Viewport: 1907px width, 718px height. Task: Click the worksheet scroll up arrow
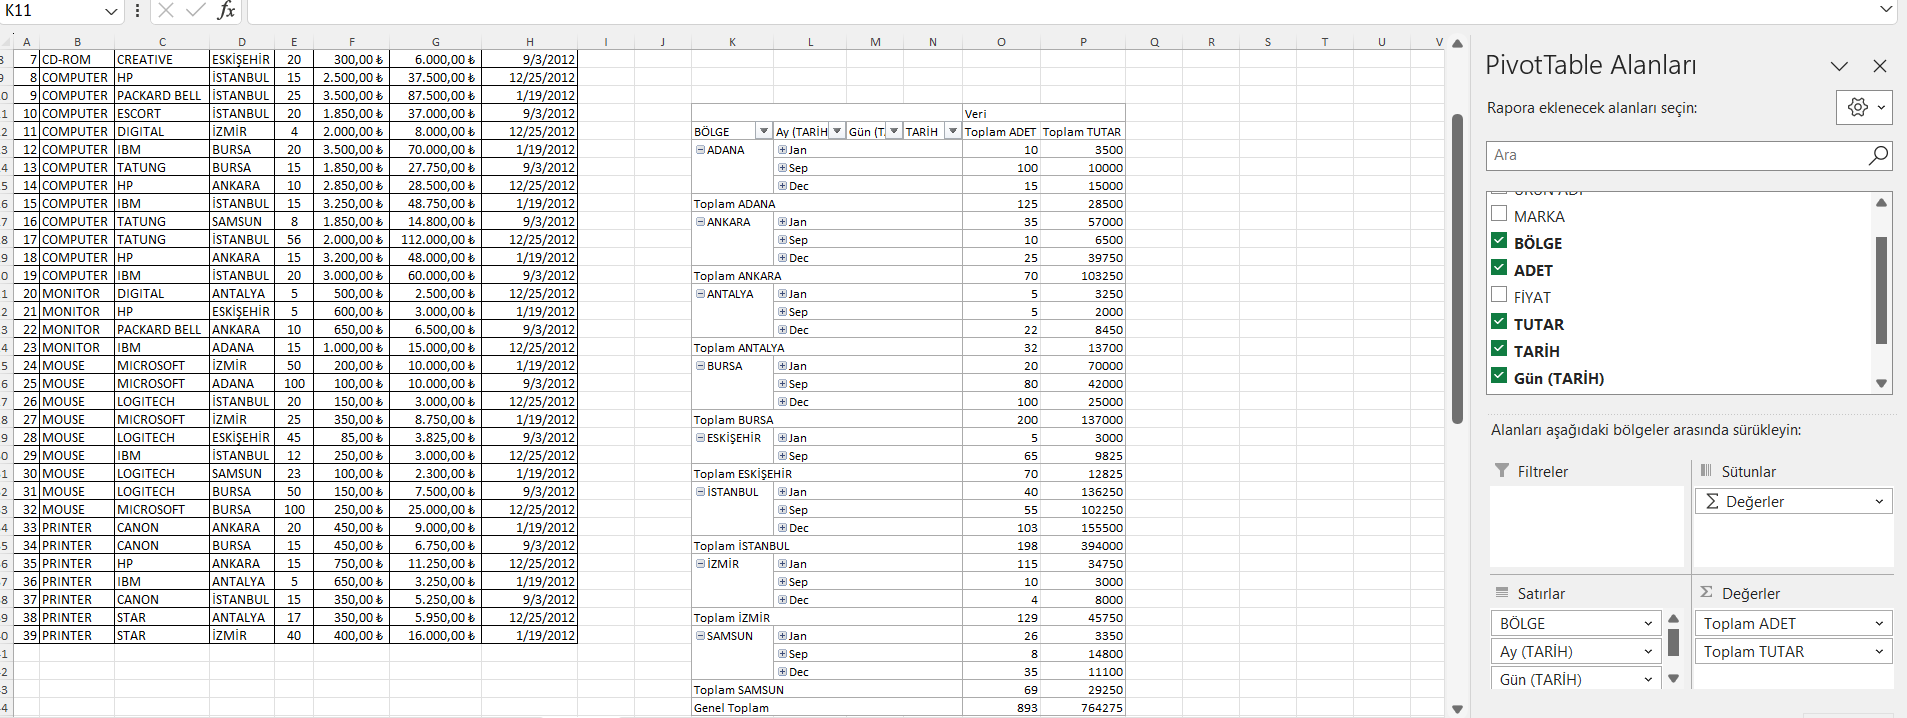pos(1457,44)
